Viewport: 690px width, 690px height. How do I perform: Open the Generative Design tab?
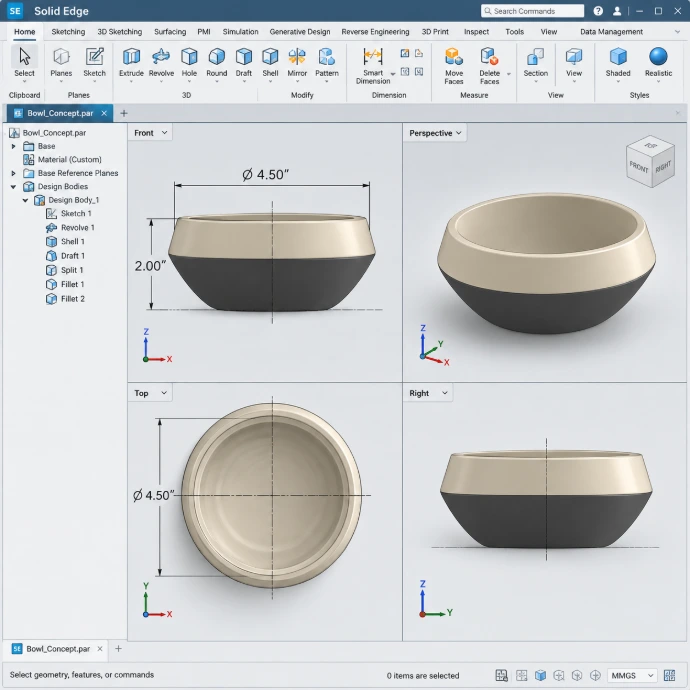click(x=300, y=32)
